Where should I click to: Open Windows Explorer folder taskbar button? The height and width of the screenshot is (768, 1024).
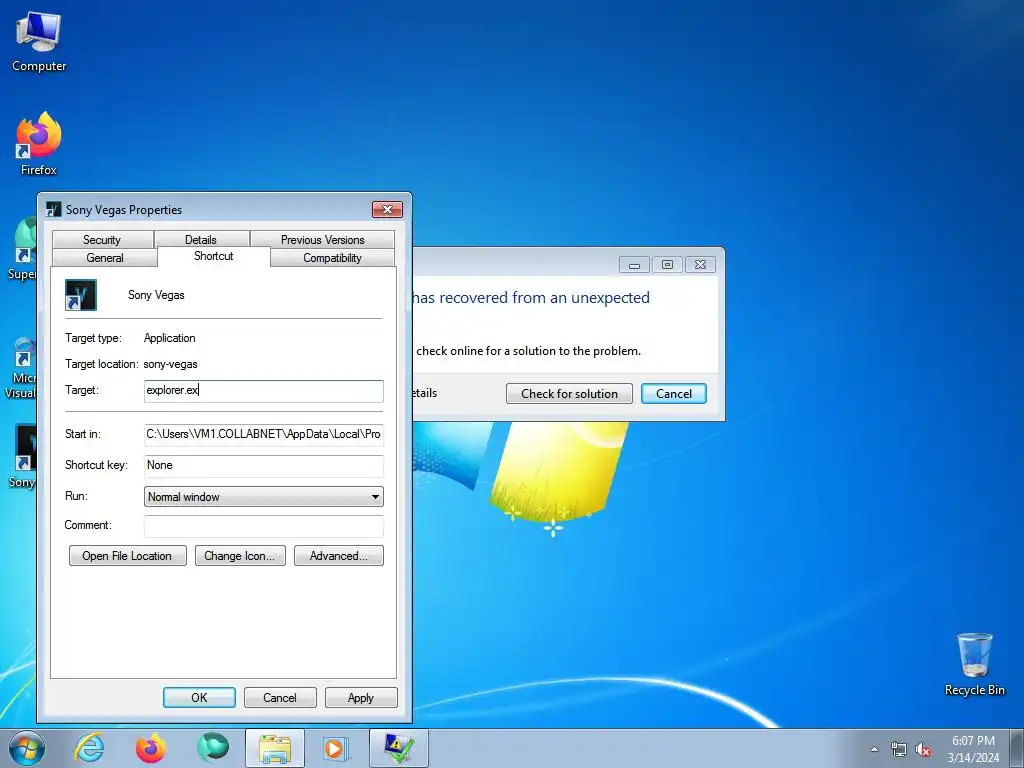point(275,748)
